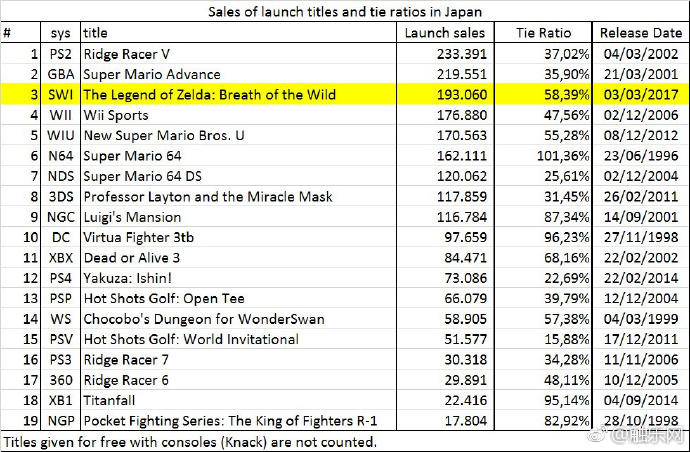690x452 pixels.
Task: Select the Yakuza: Ishin! cell
Action: 239,278
